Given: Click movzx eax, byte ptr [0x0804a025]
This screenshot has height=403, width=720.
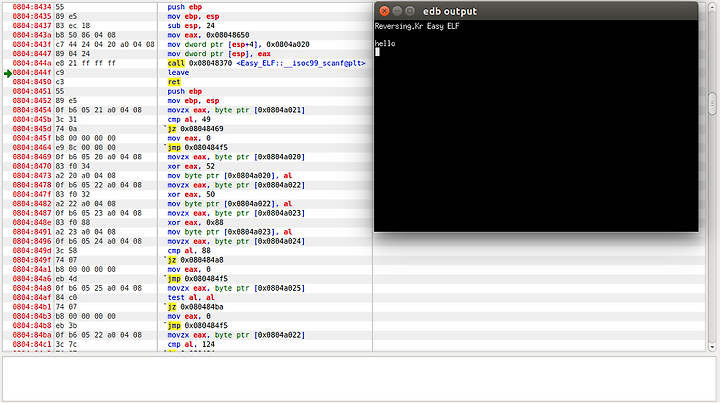Looking at the screenshot, I should point(236,288).
